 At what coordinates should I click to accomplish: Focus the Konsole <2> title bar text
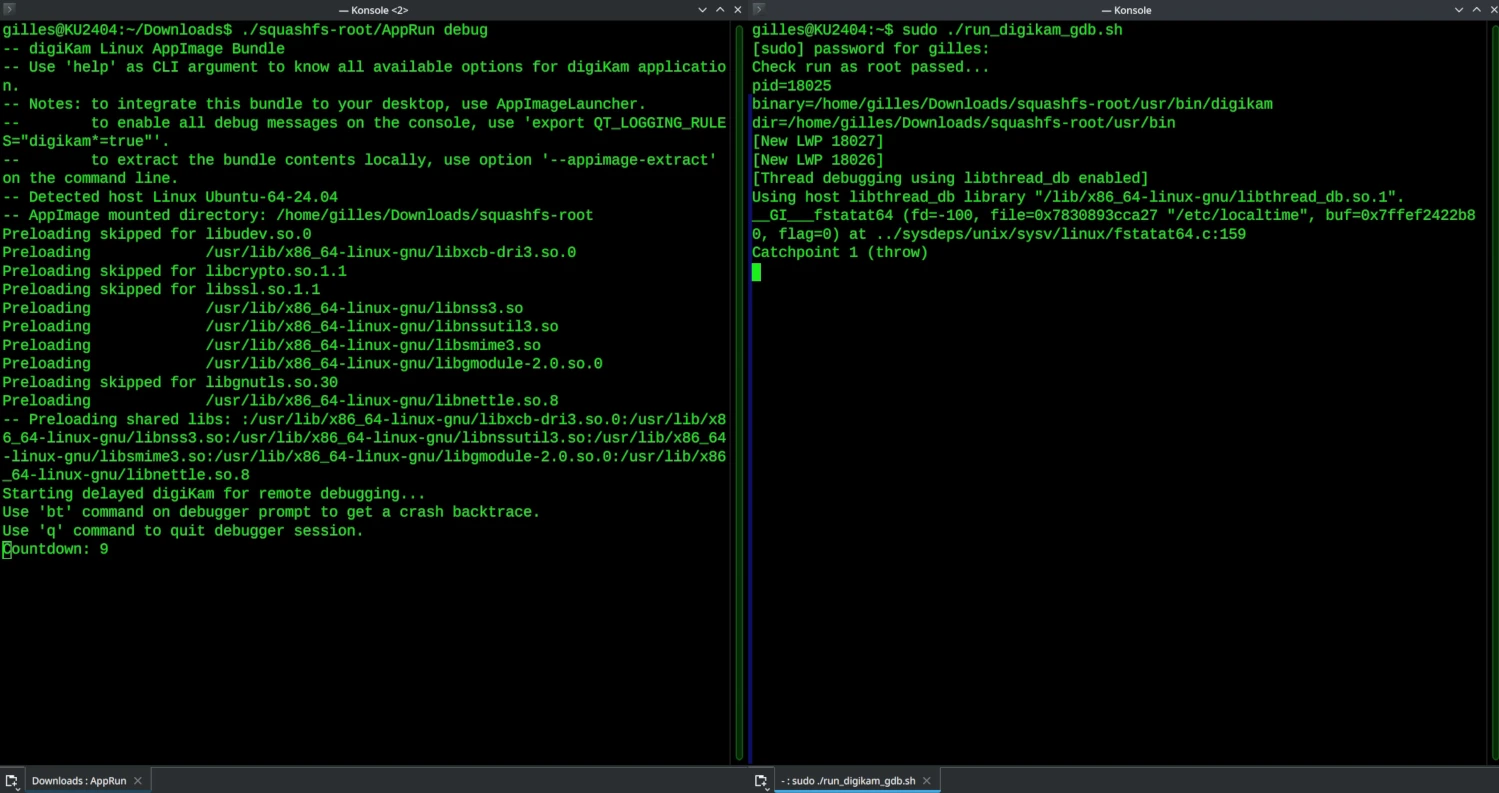pos(373,9)
